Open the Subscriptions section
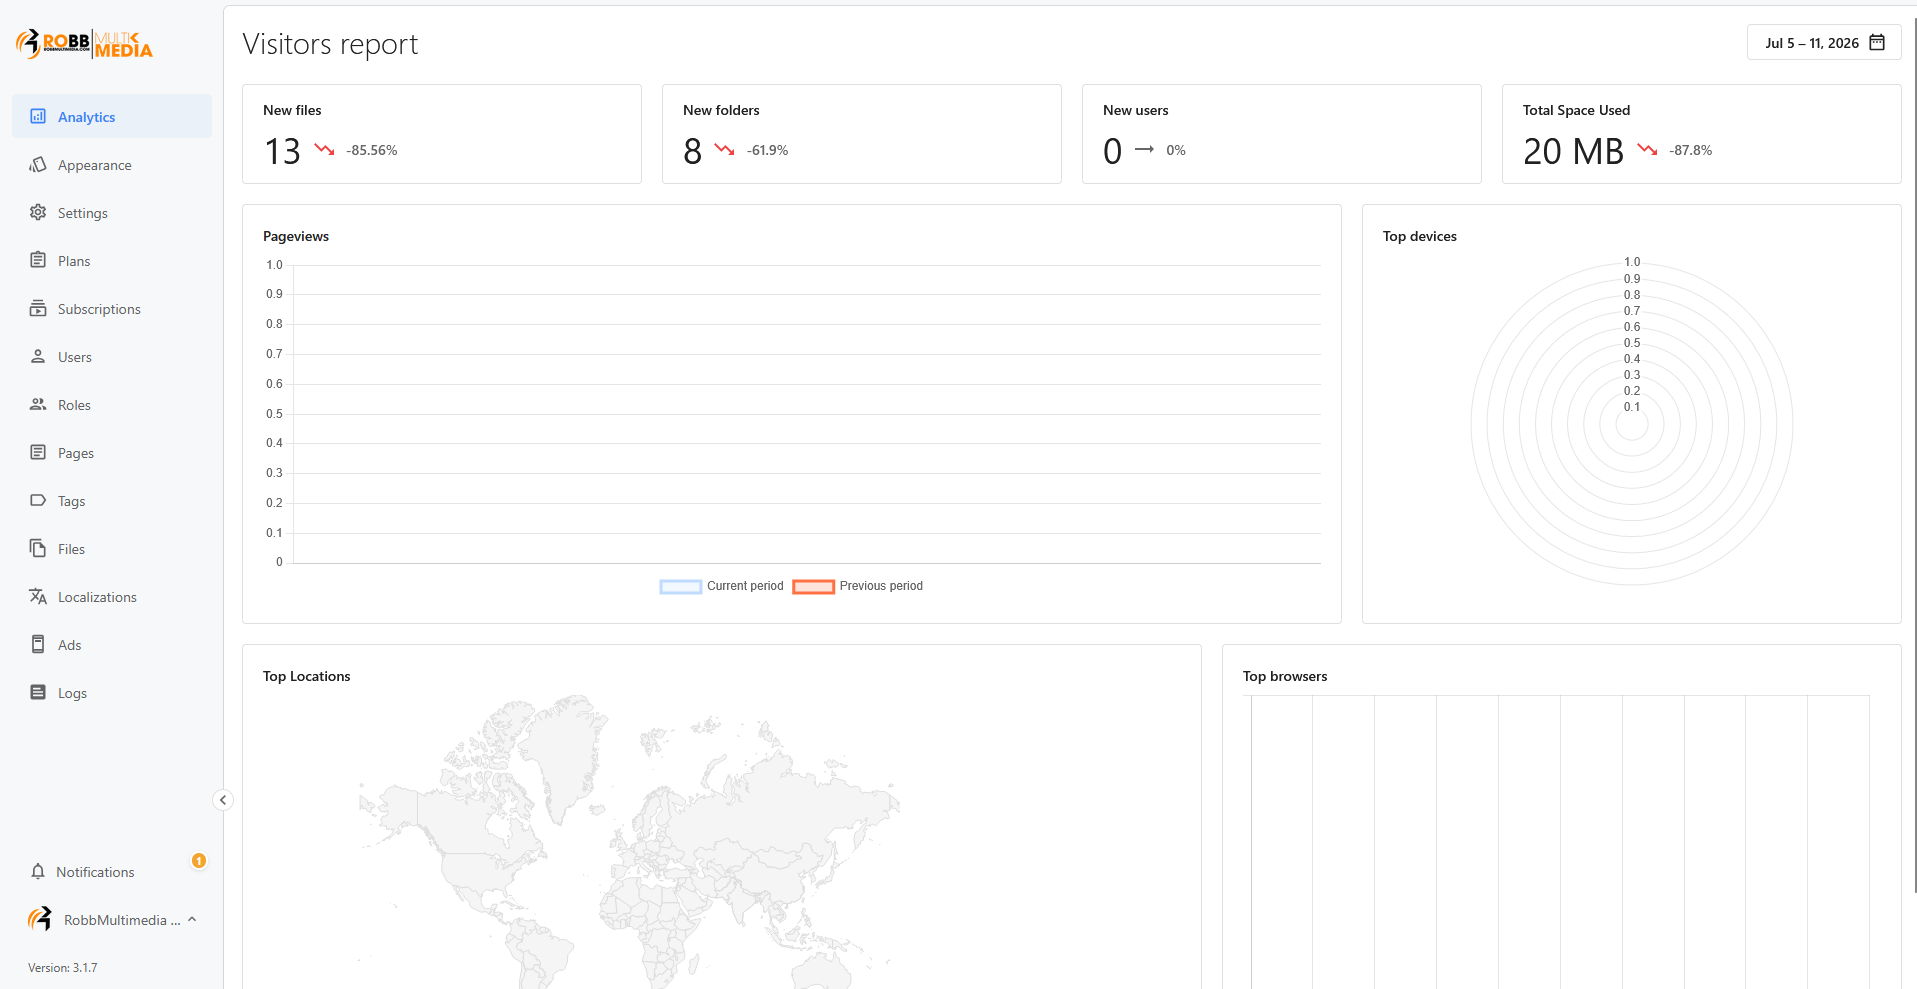Screen dimensions: 1917x989 pos(112,308)
